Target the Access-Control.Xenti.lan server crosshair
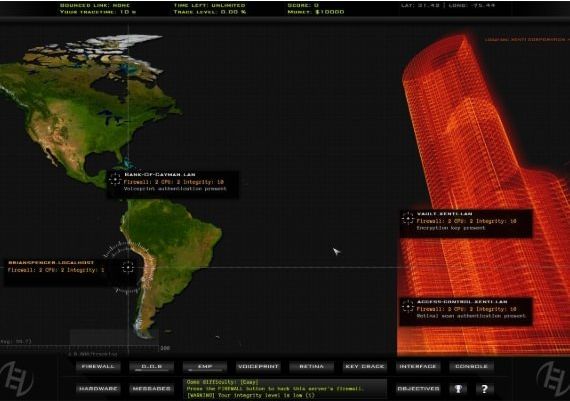Screen dimensions: 570x401 coord(408,306)
